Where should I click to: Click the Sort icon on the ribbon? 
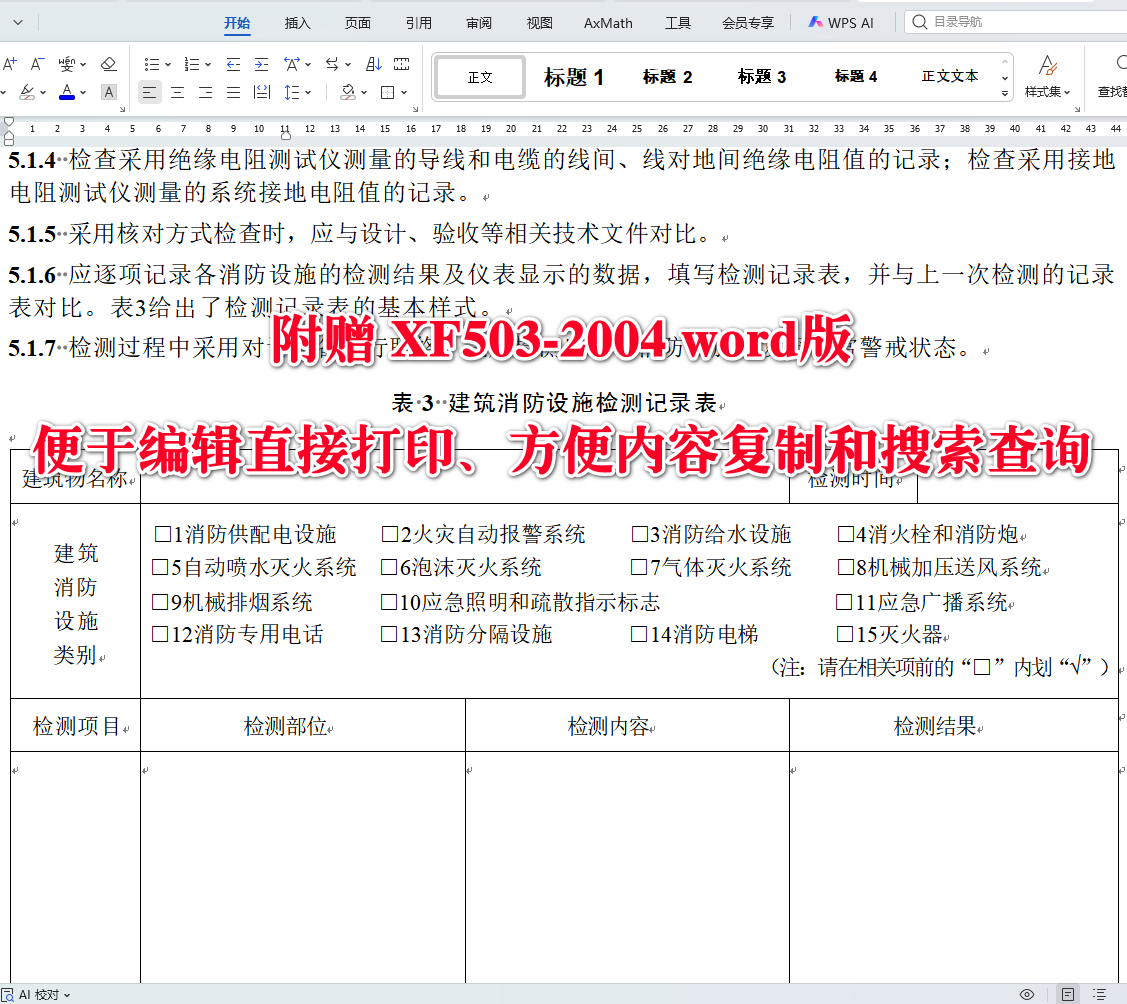click(x=373, y=64)
